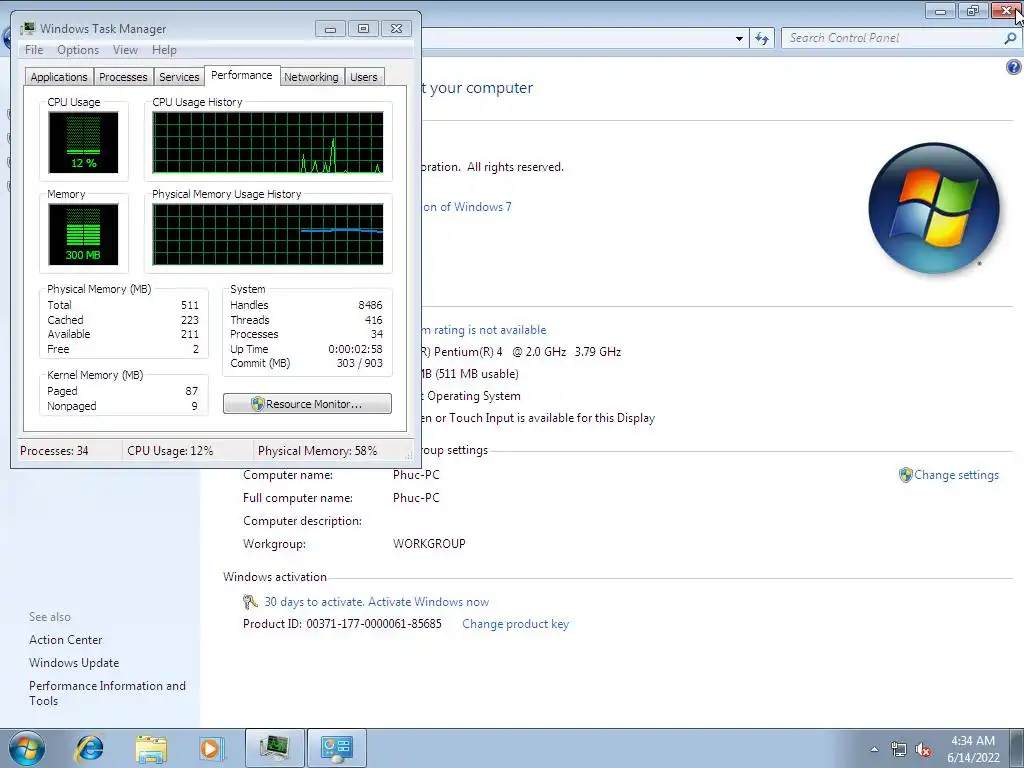Minimize the Windows Task Manager window
The width and height of the screenshot is (1024, 768).
pos(330,29)
